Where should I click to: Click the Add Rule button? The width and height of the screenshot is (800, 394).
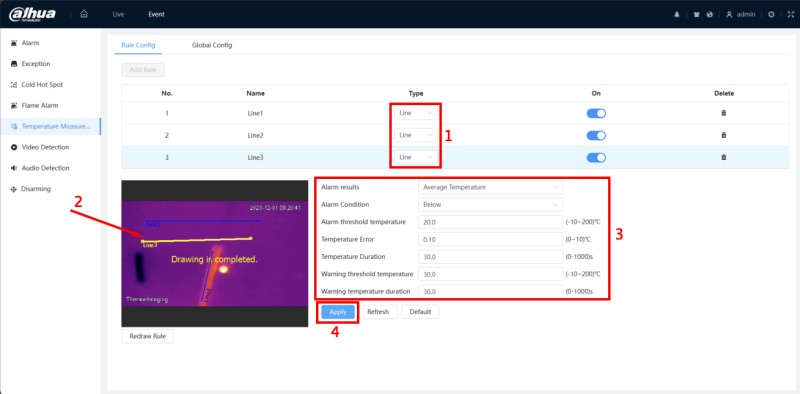pos(143,70)
